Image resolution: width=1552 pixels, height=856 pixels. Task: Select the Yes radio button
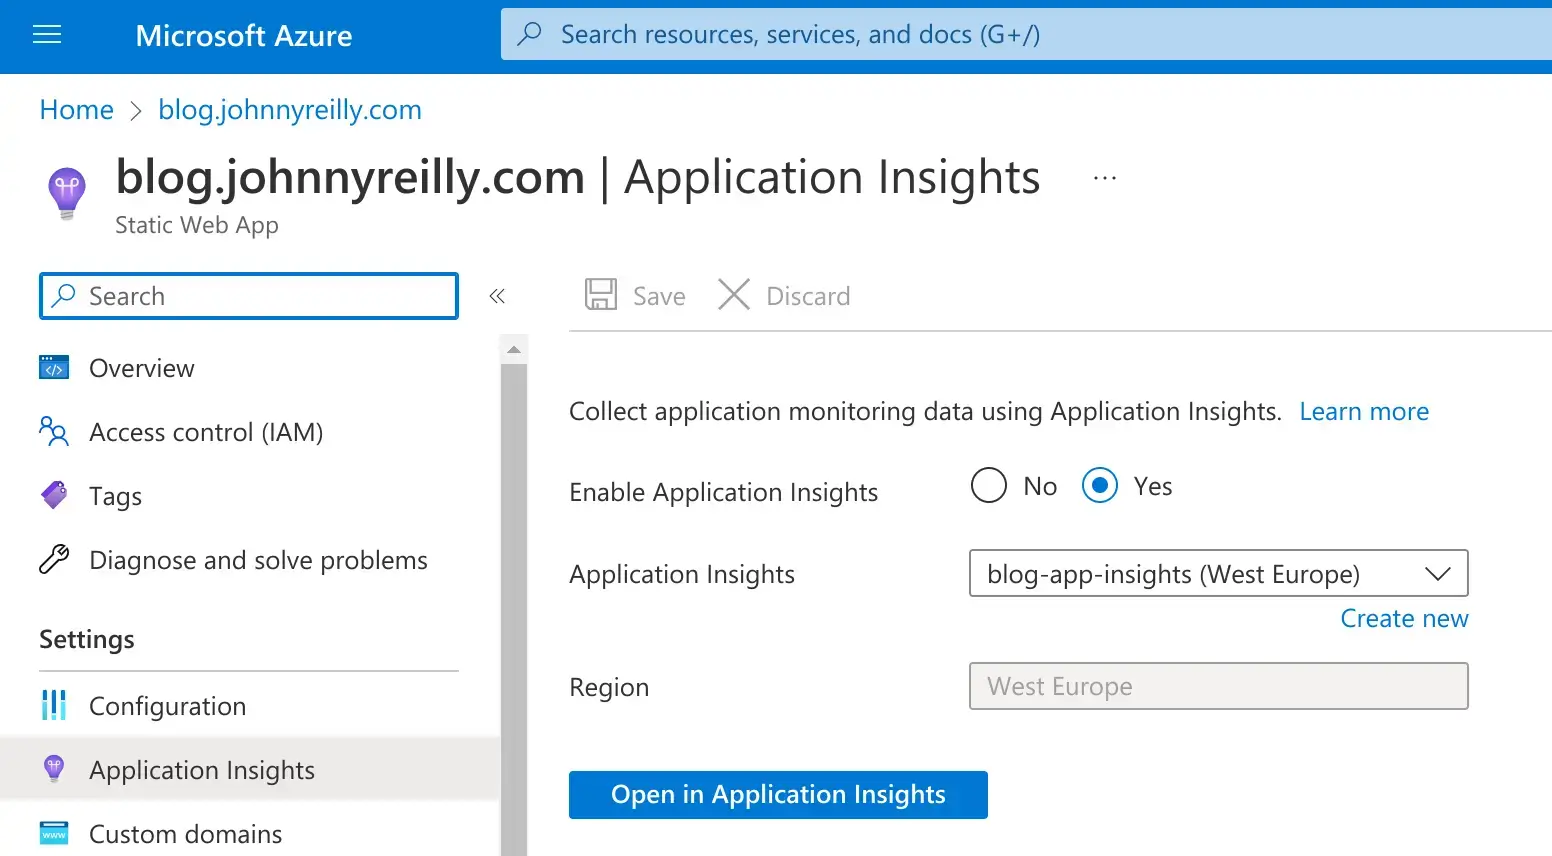point(1099,485)
